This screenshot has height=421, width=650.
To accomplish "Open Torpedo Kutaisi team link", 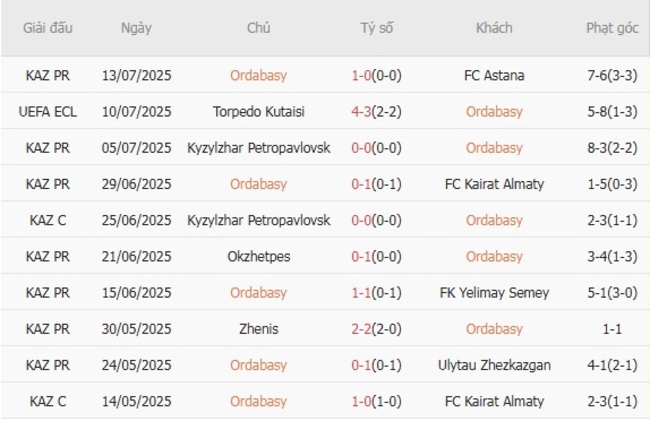I will (x=258, y=111).
